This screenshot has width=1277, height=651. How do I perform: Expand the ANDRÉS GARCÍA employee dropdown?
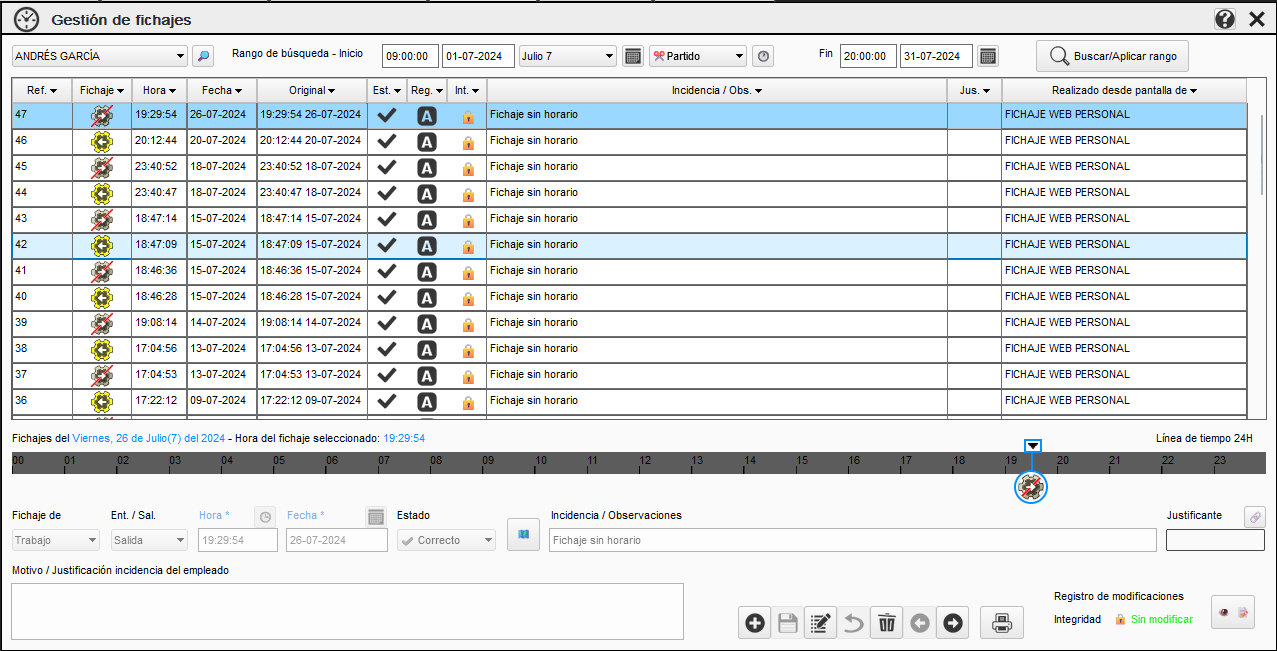tap(180, 57)
